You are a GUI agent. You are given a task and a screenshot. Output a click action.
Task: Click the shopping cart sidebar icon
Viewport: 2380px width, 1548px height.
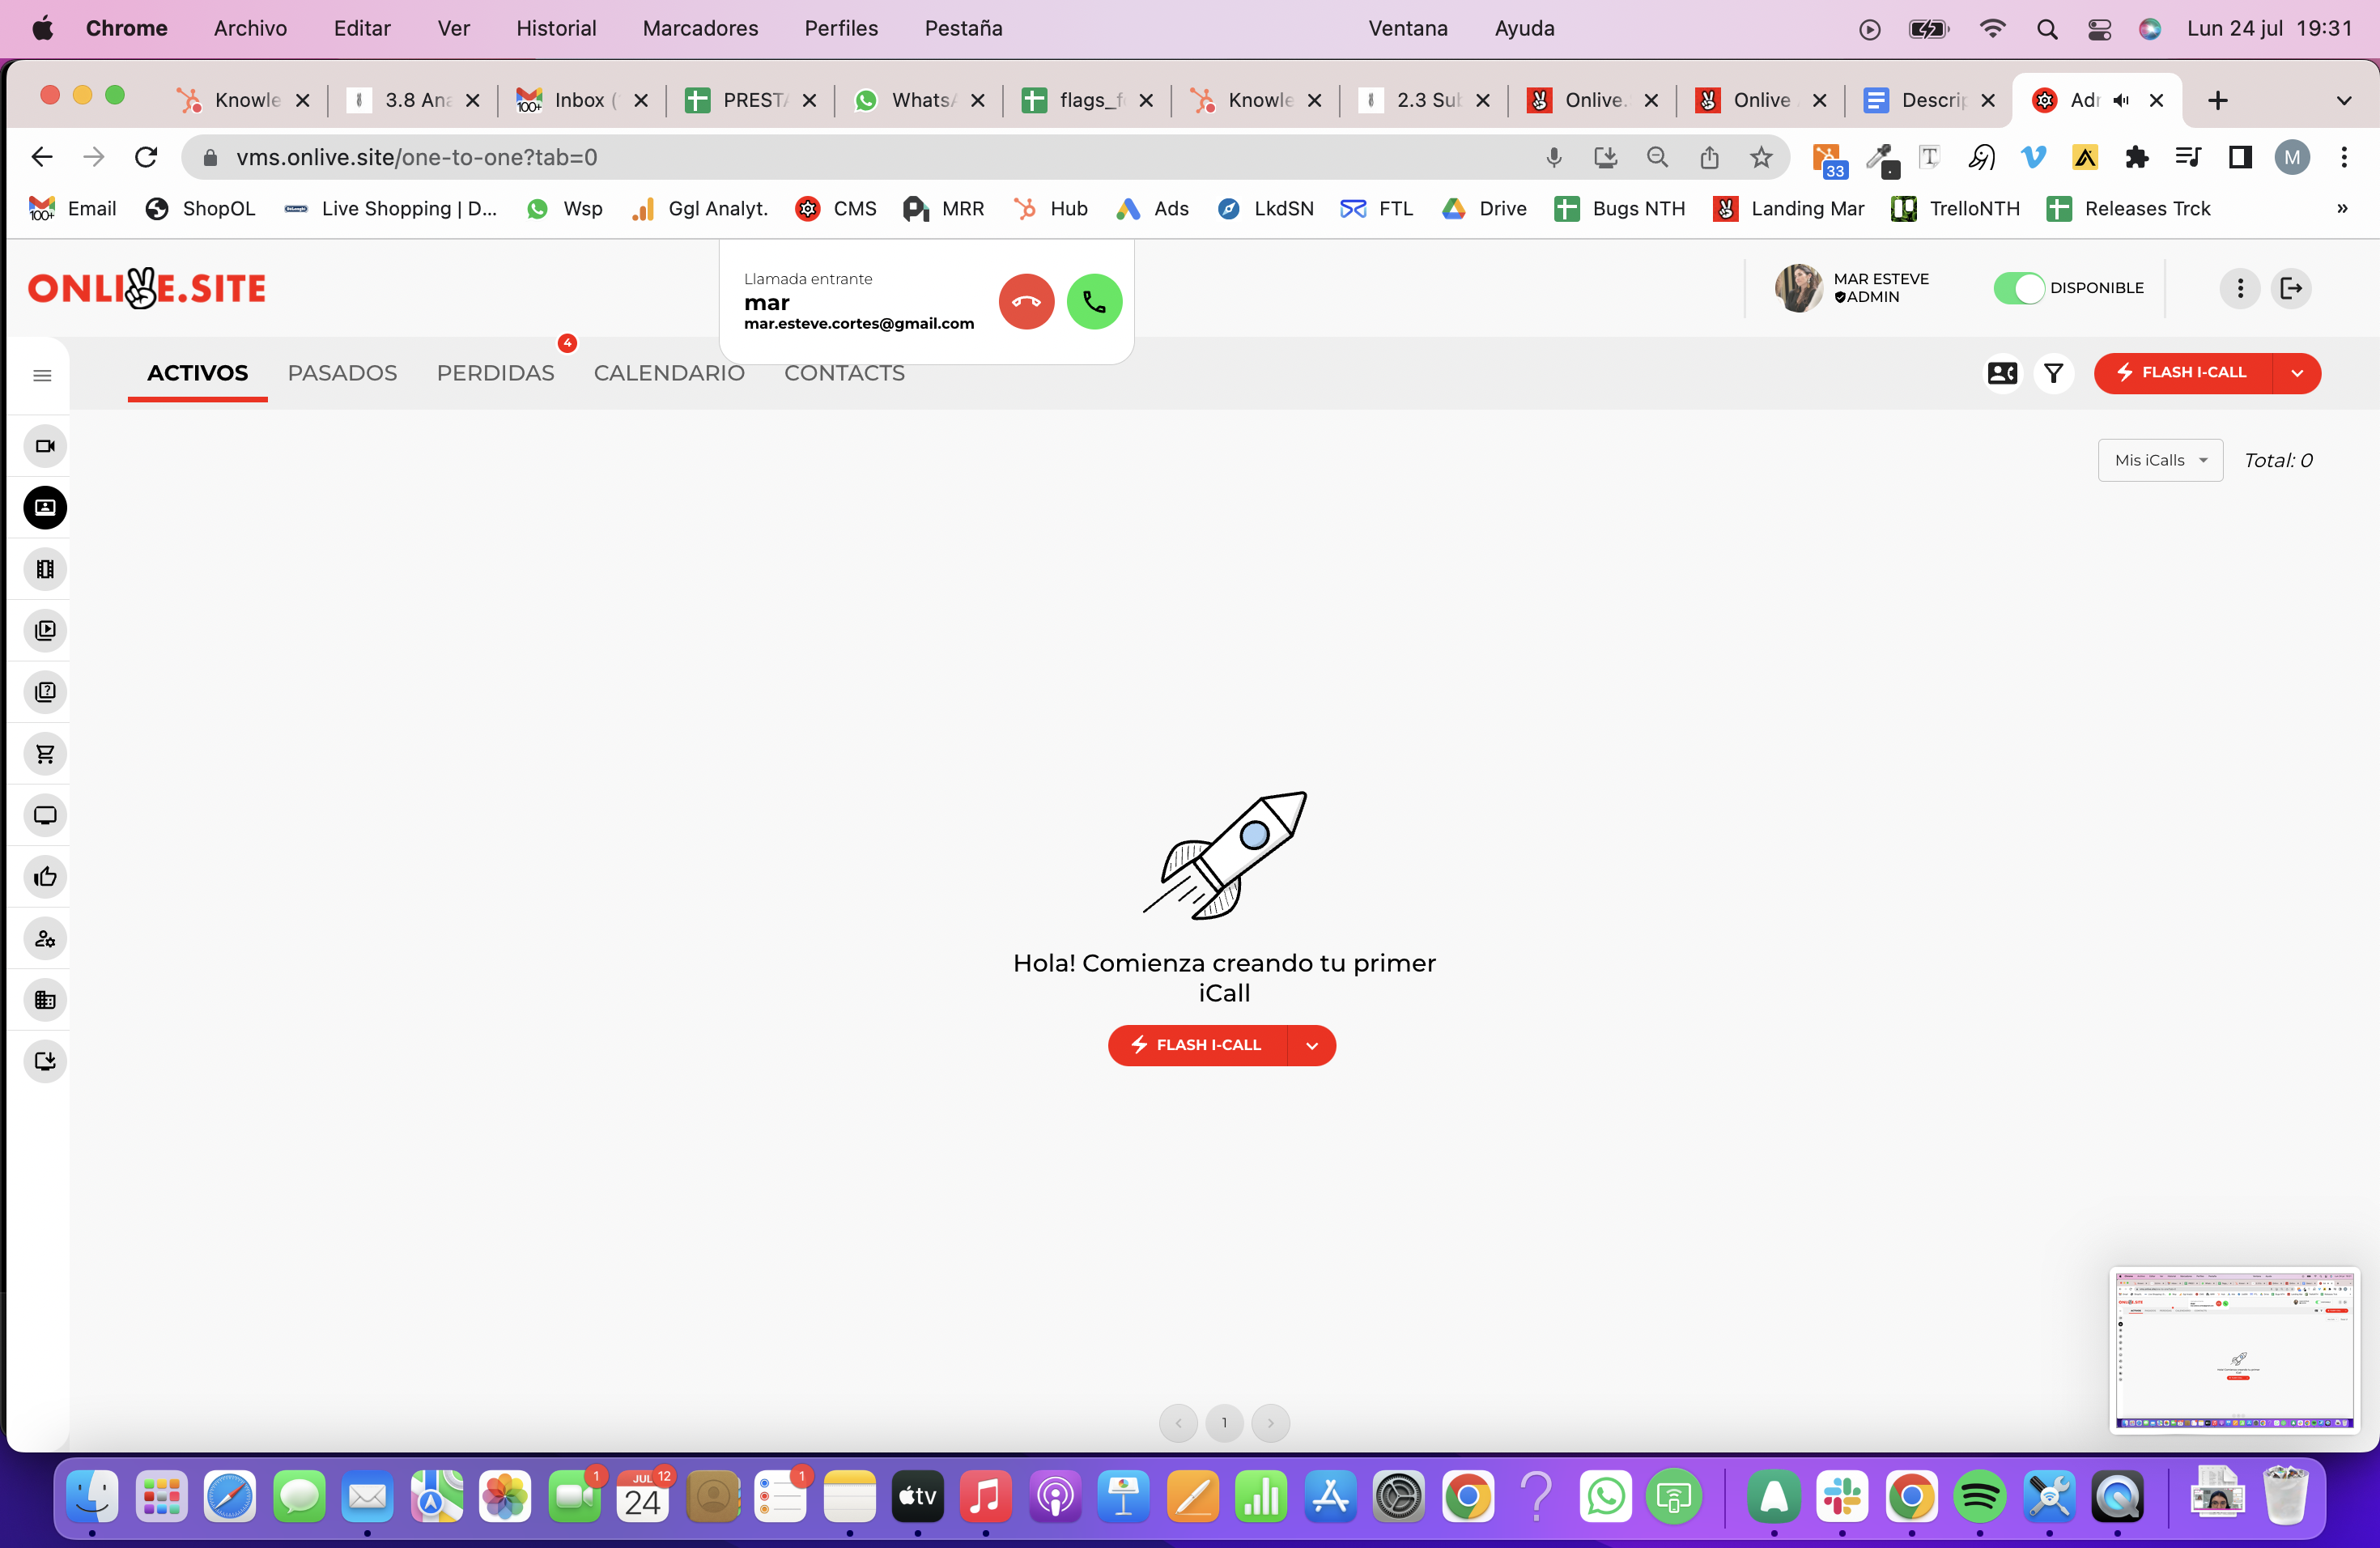coord(45,754)
